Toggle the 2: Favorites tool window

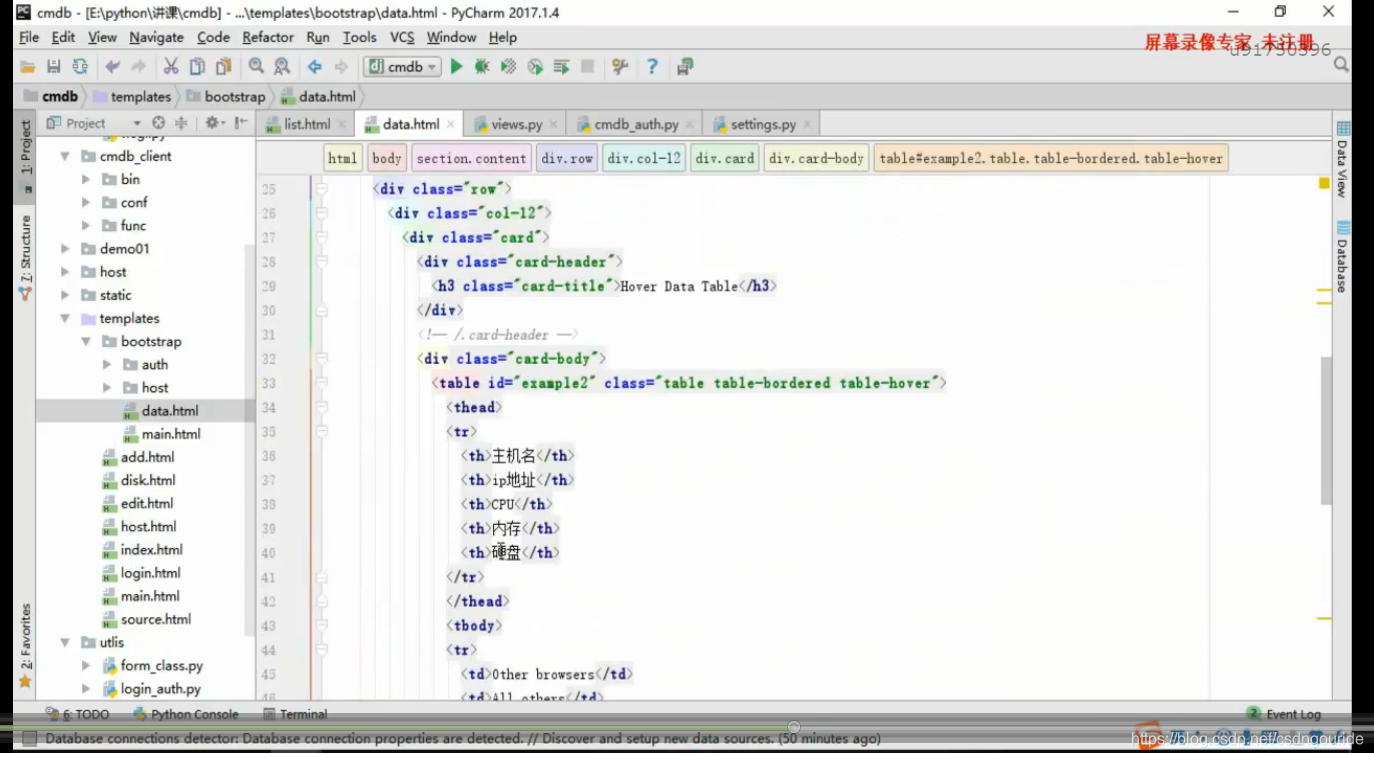click(25, 645)
